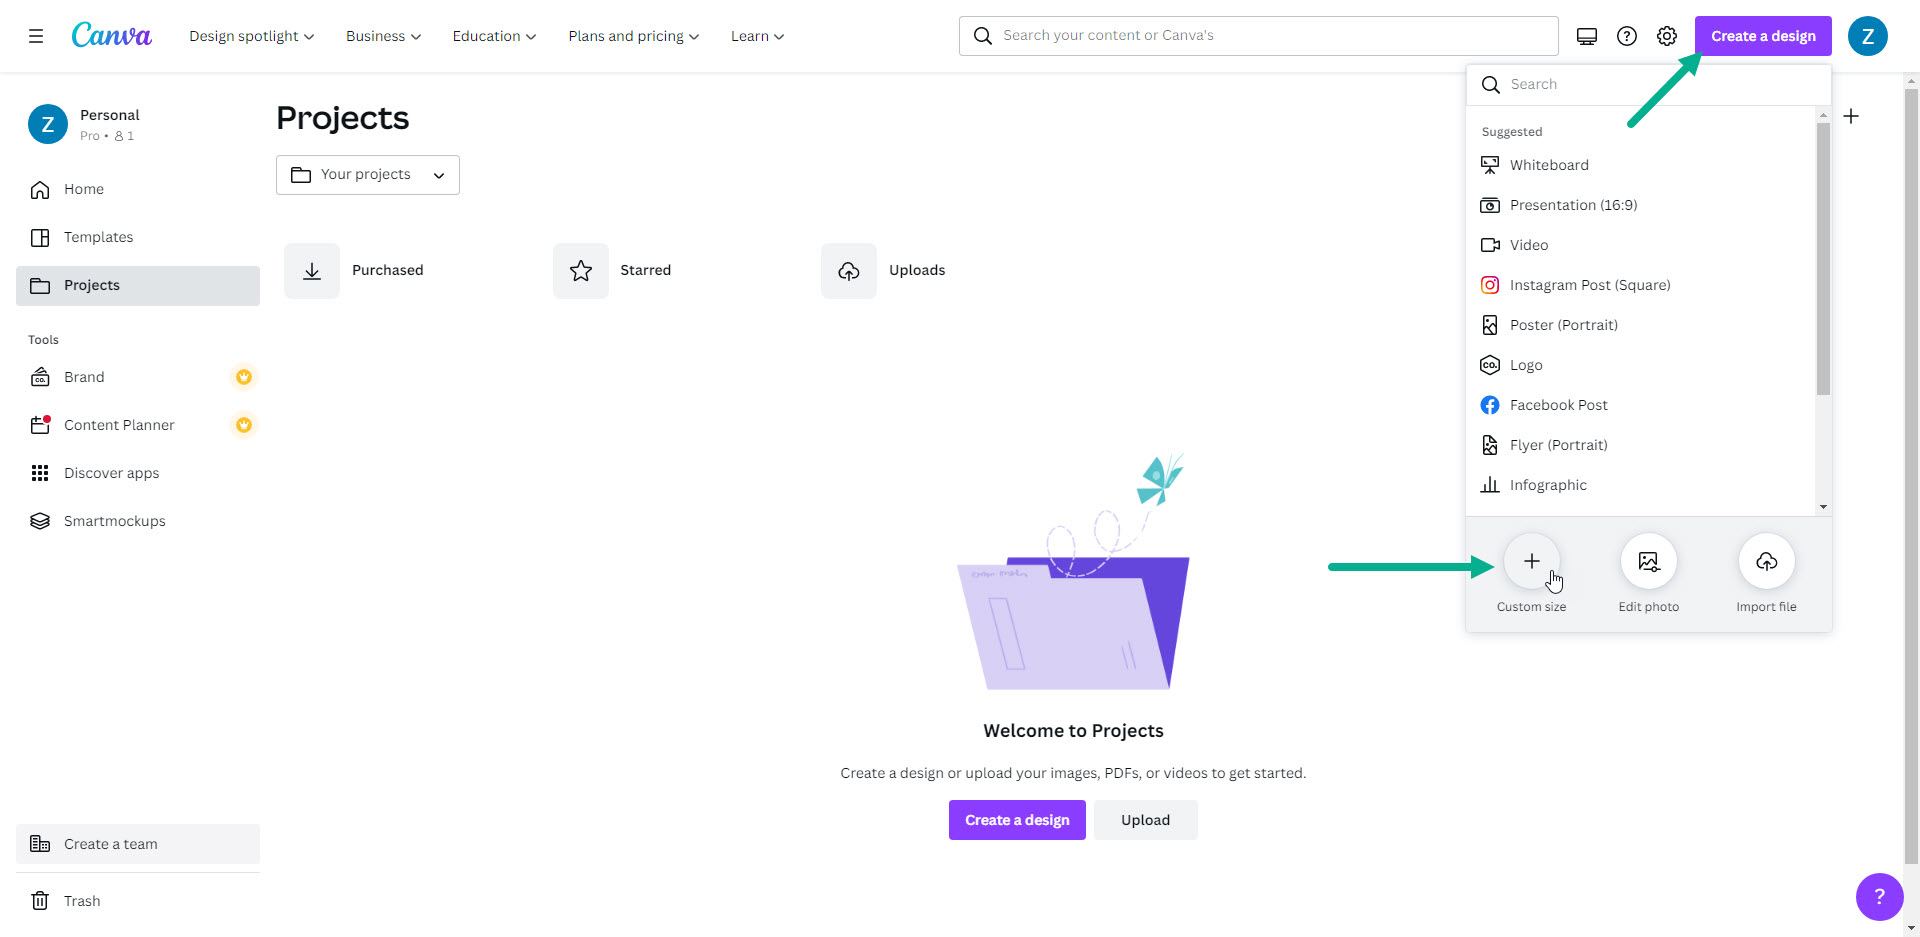Open the Design spotlight menu
1920x937 pixels.
(x=250, y=36)
